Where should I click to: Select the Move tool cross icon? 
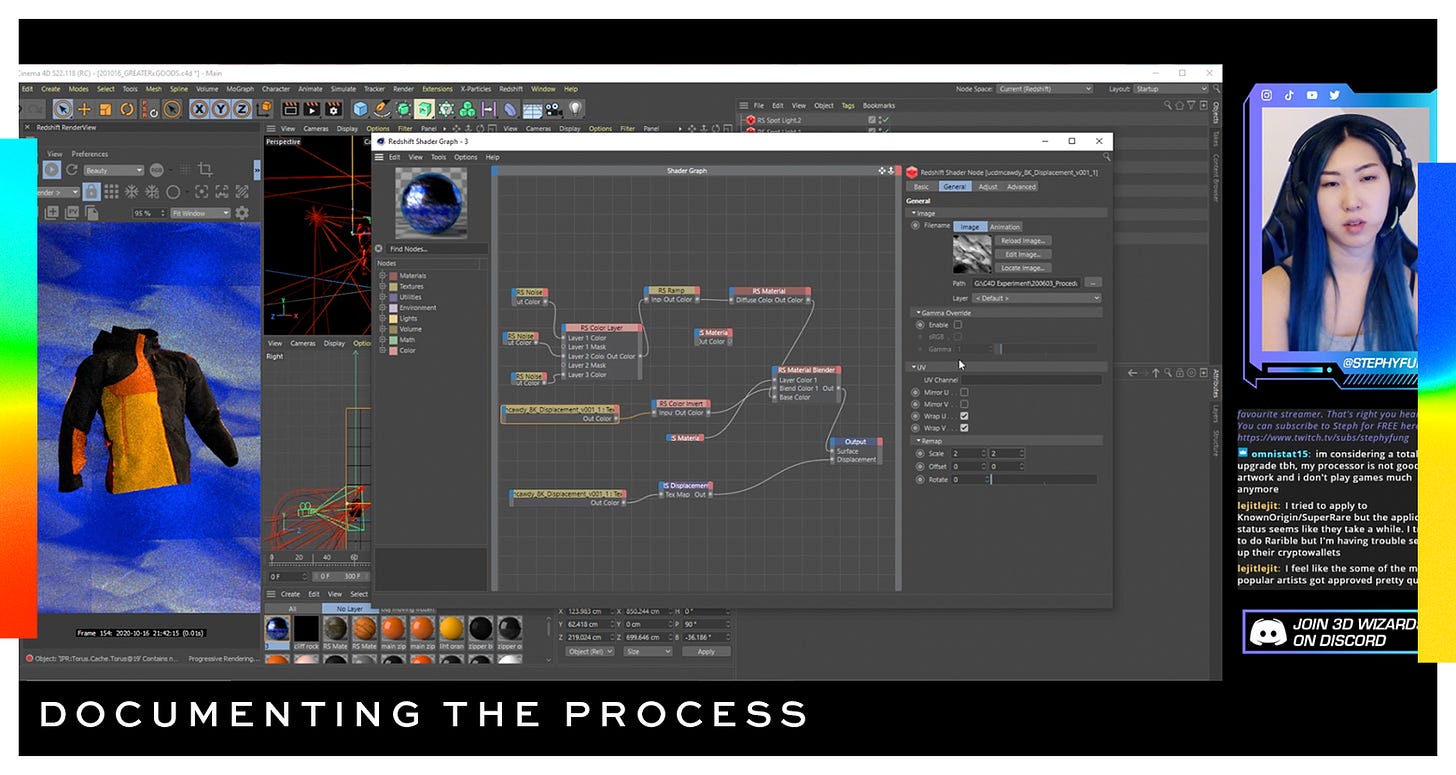pyautogui.click(x=84, y=109)
